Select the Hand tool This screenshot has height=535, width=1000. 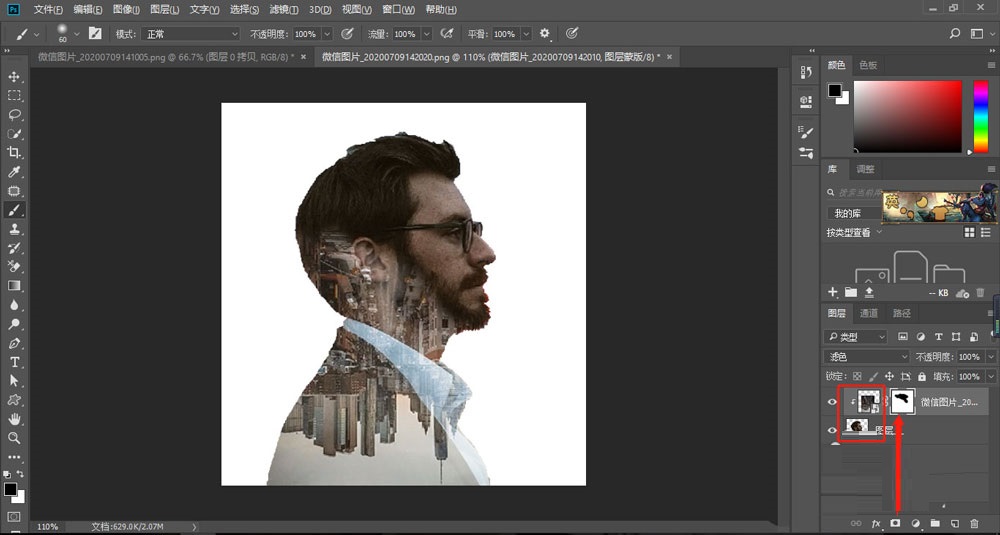14,419
